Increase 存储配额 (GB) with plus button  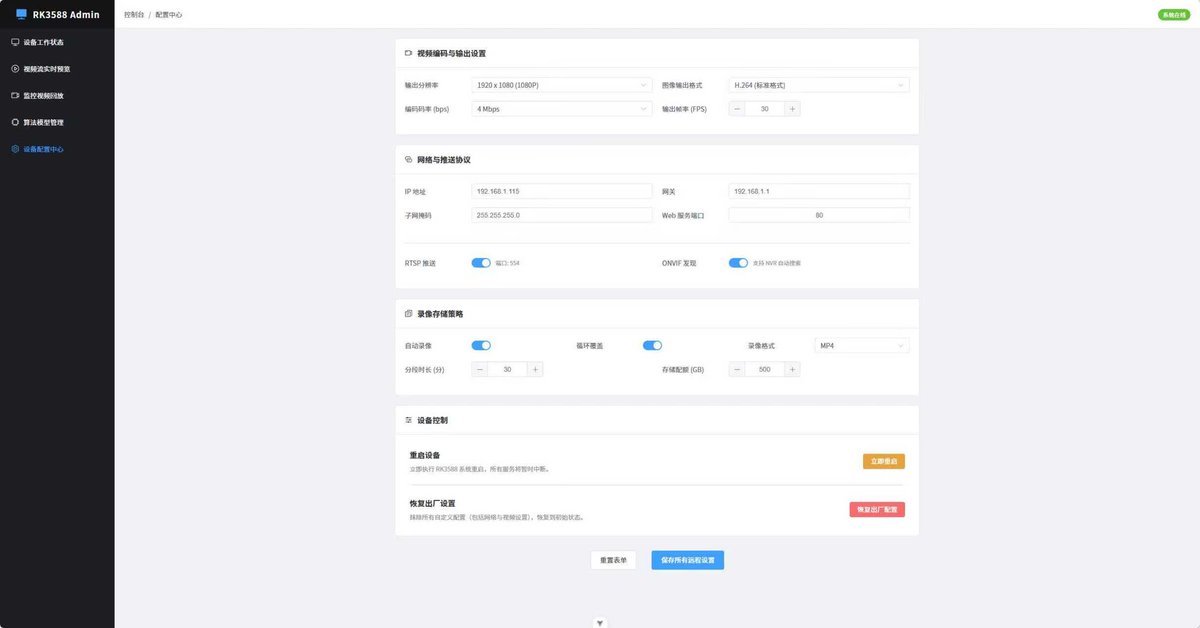(792, 369)
